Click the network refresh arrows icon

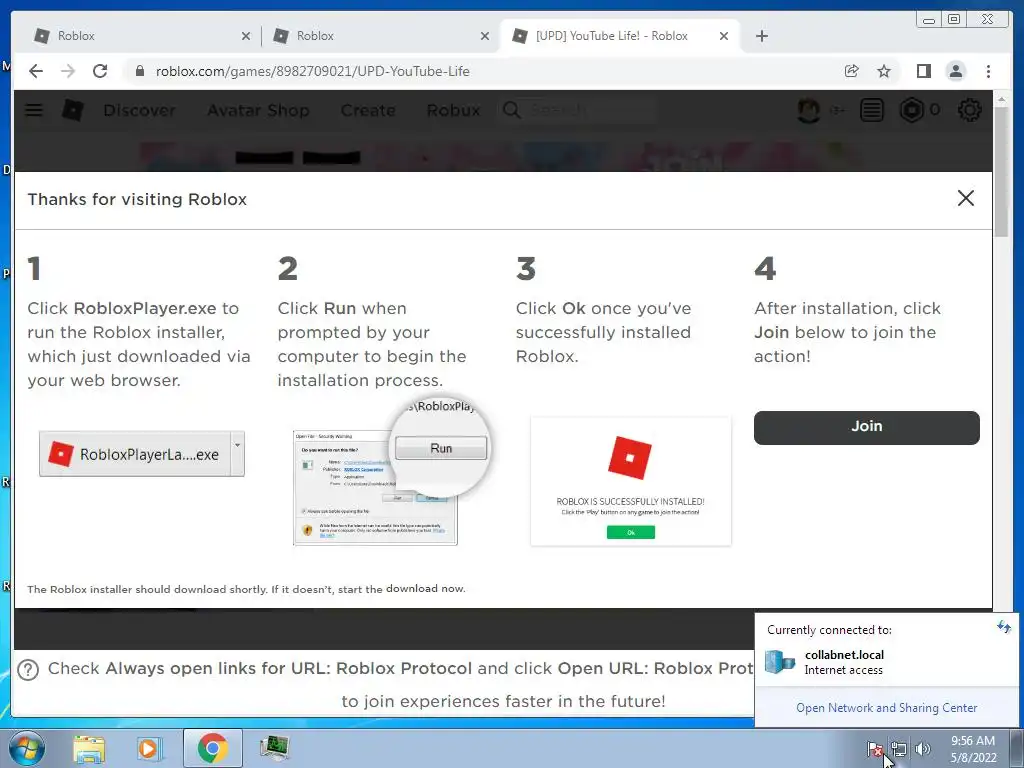tap(1004, 628)
